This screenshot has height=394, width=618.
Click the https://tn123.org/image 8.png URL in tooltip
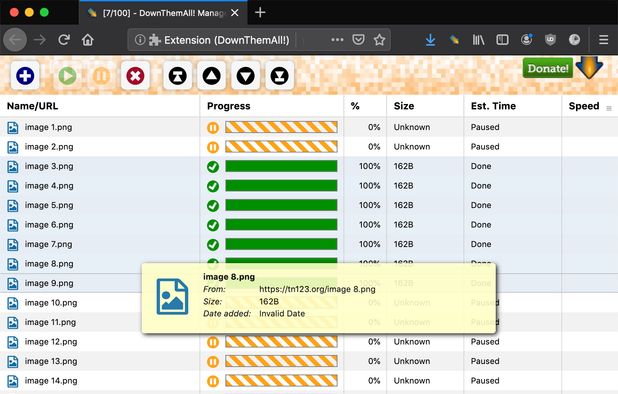pyautogui.click(x=317, y=289)
